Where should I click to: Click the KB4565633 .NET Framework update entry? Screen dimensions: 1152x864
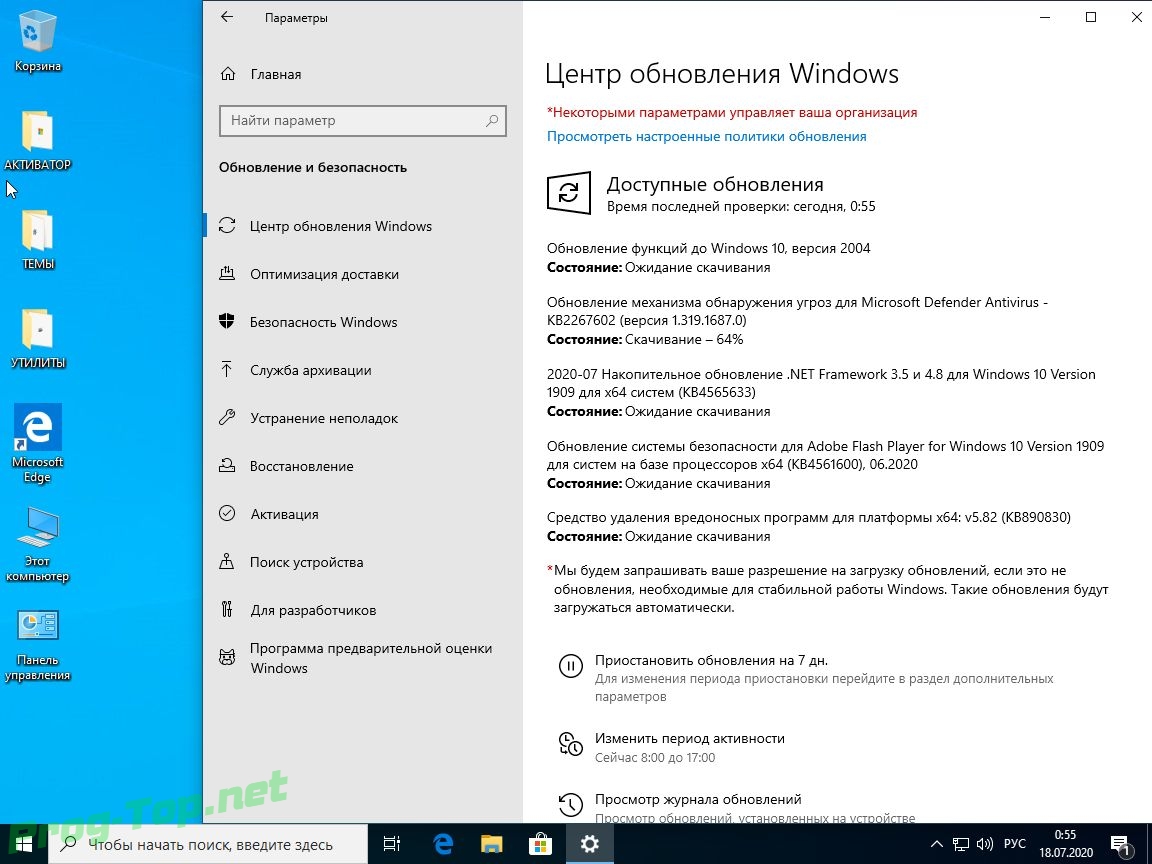(x=821, y=392)
